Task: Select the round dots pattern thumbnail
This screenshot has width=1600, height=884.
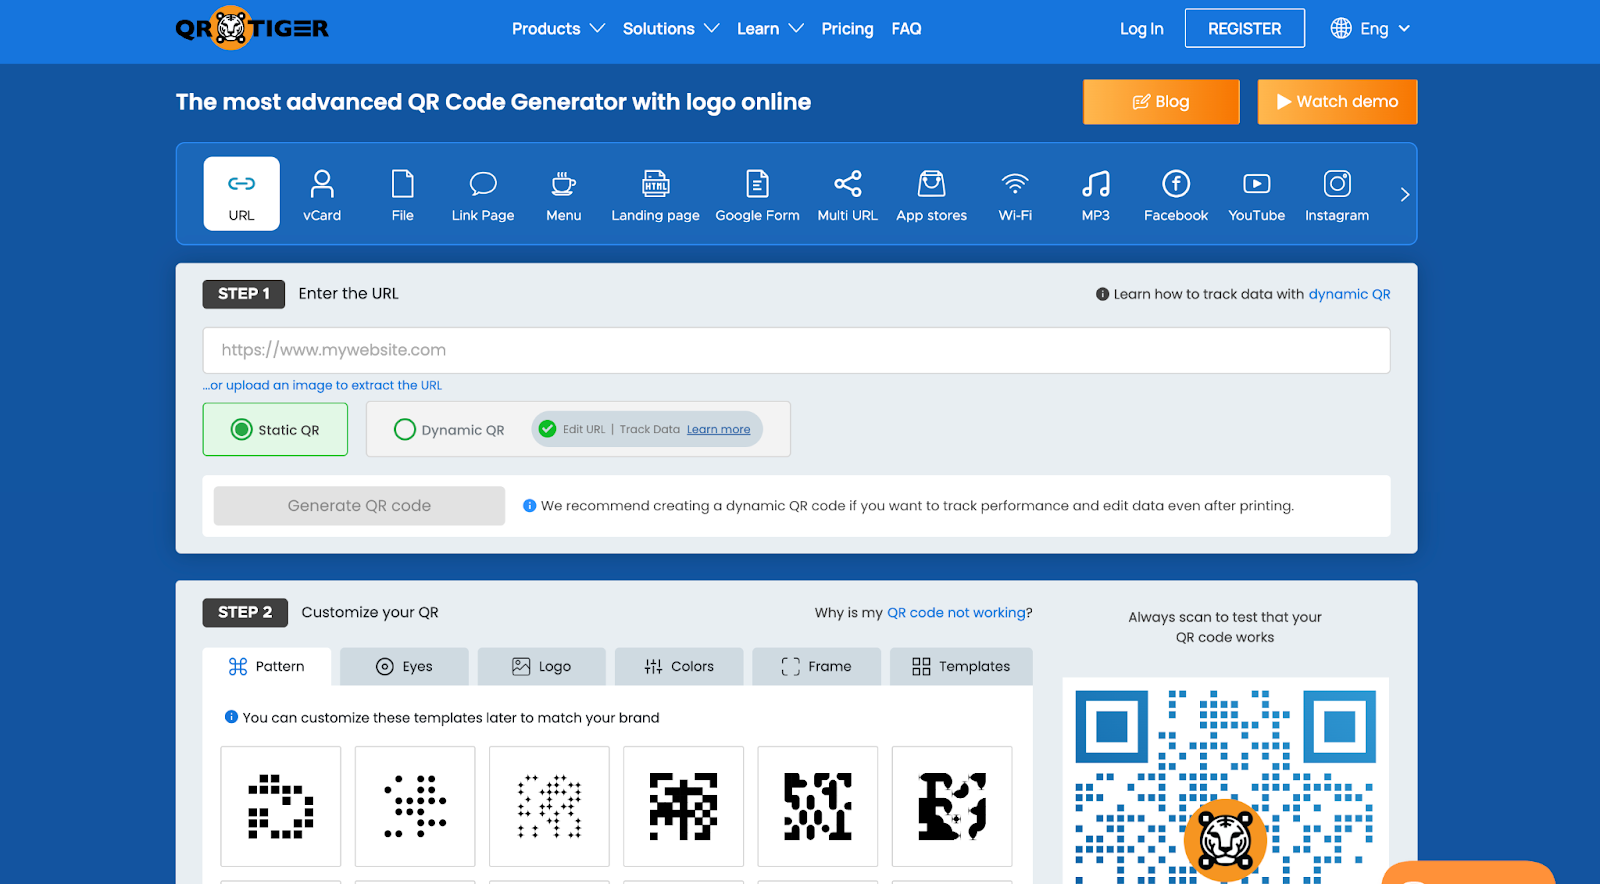Action: tap(415, 806)
